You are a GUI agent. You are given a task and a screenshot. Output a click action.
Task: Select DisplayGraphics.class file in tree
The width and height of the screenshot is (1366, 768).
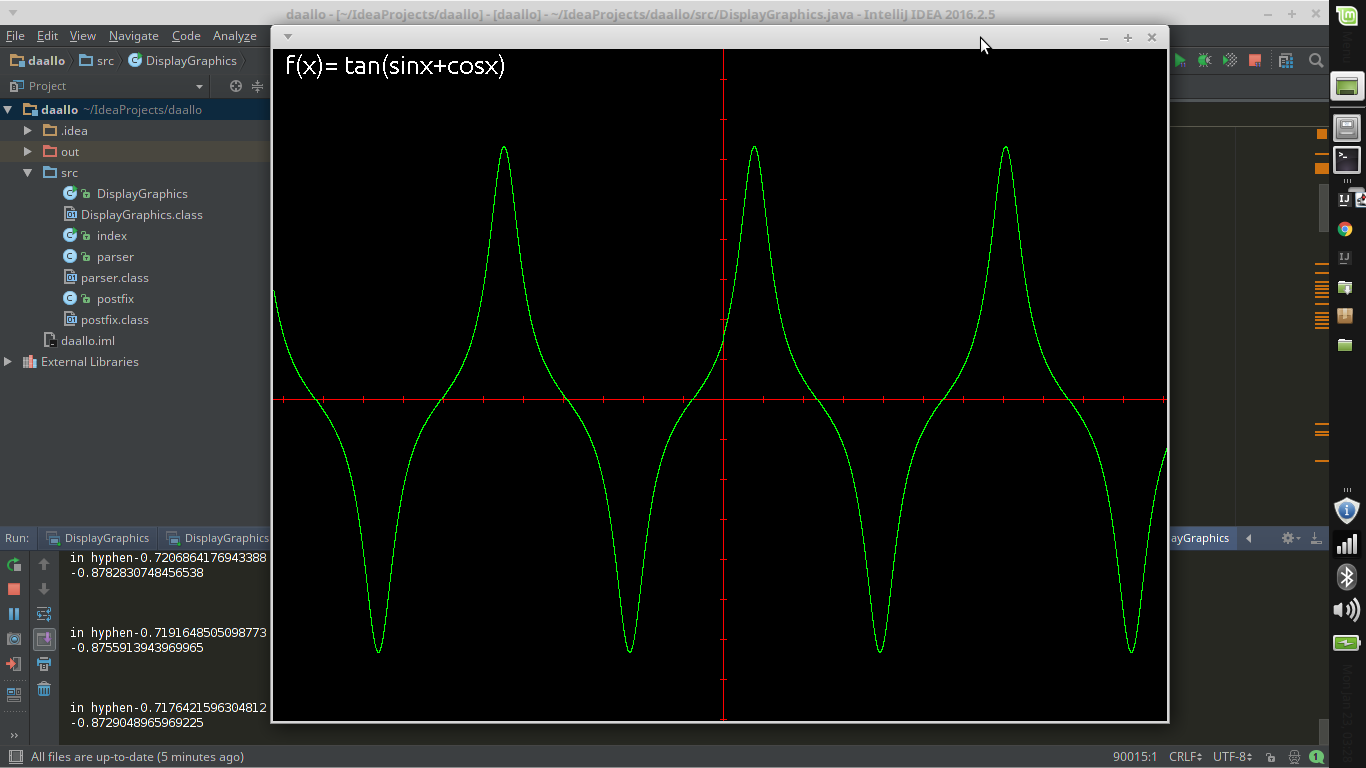point(141,215)
